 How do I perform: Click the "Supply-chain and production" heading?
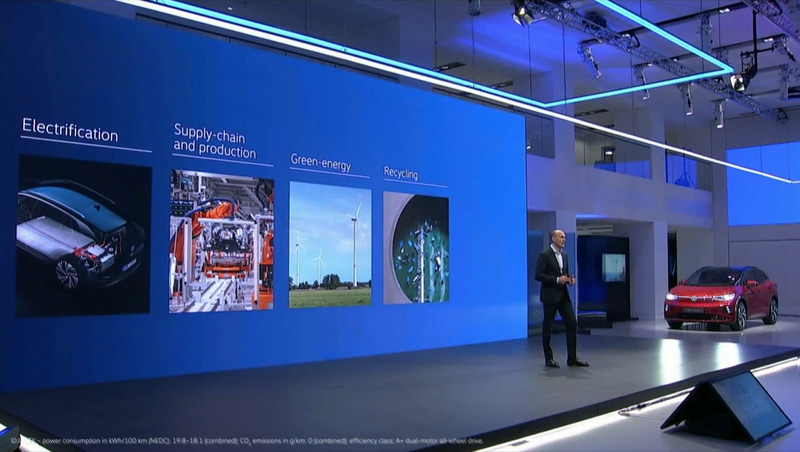pyautogui.click(x=215, y=141)
